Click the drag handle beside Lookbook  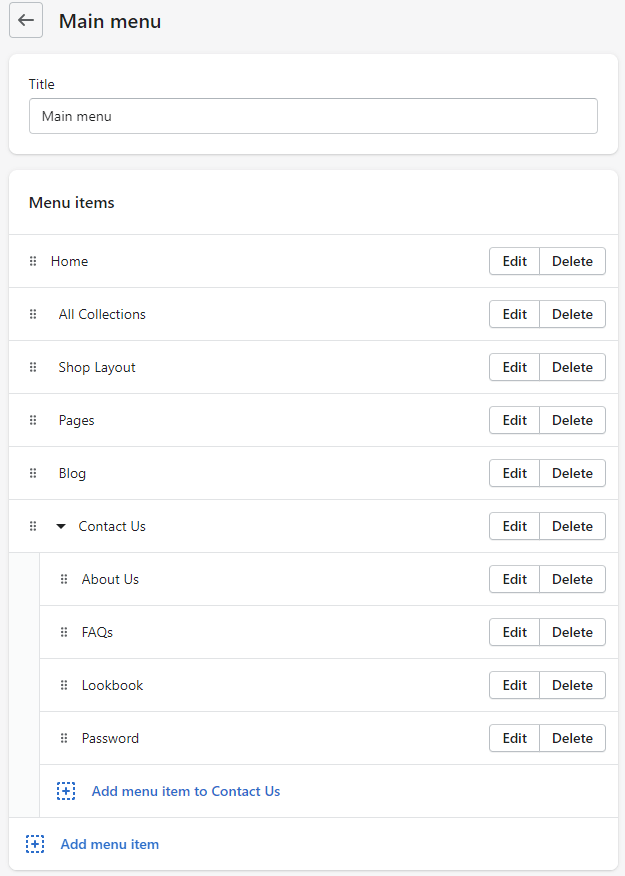click(64, 685)
